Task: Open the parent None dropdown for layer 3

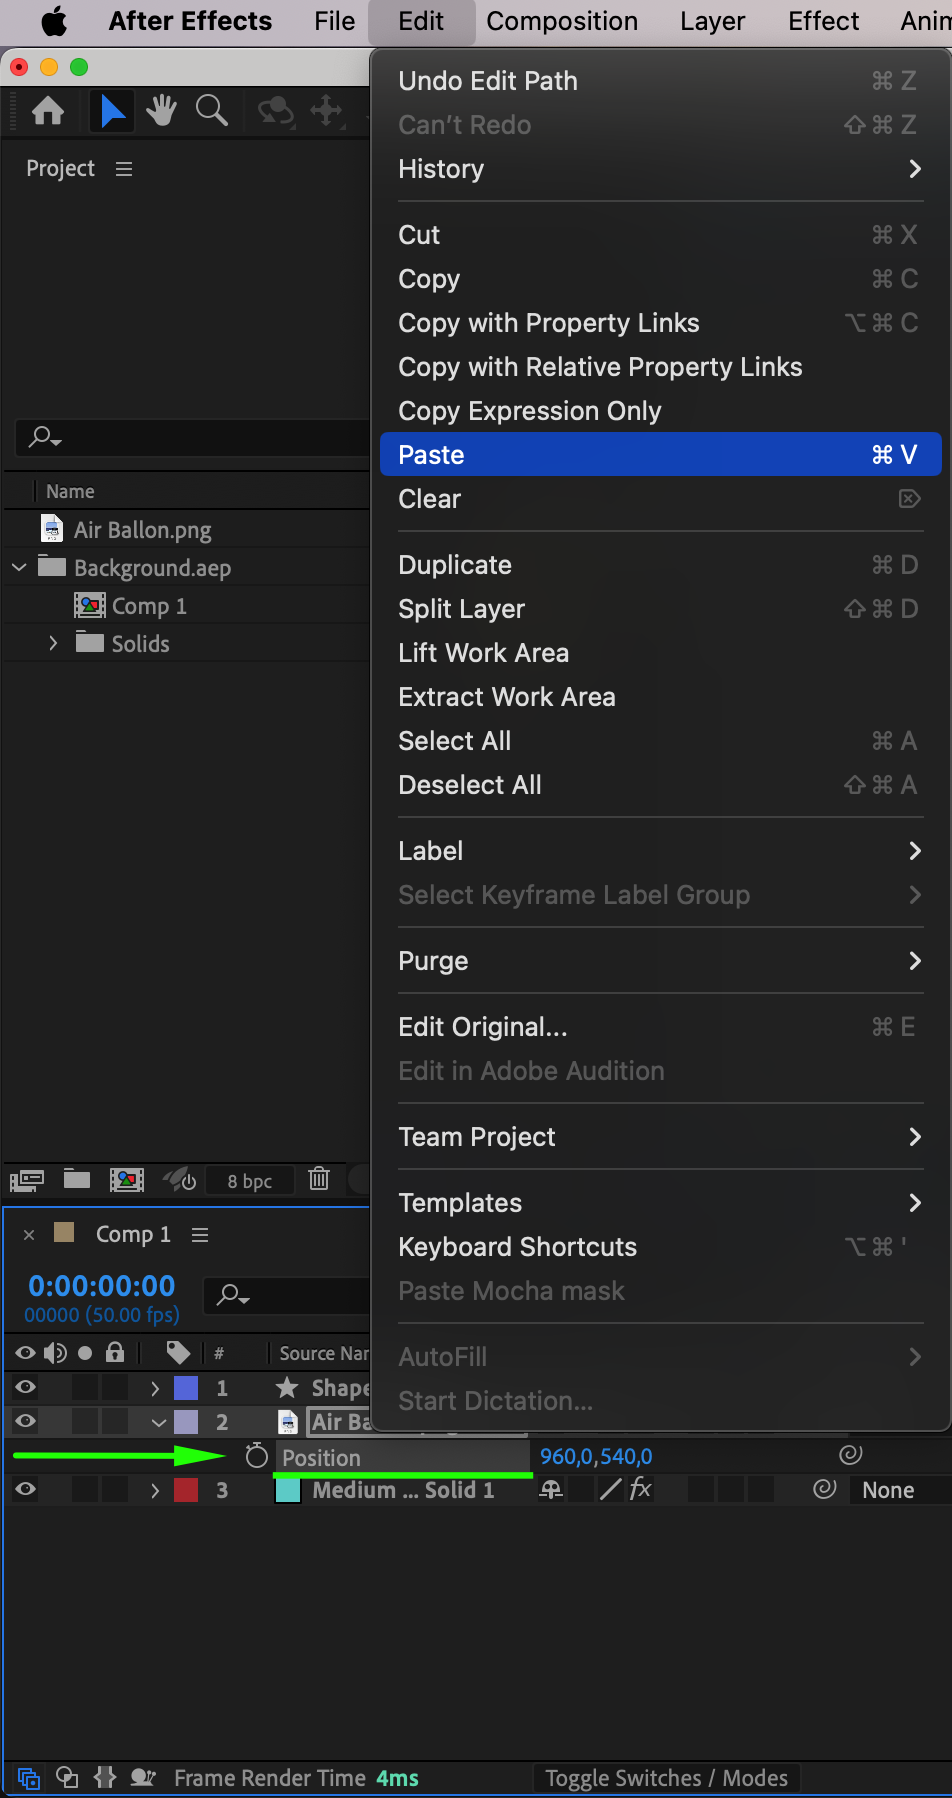Action: click(902, 1490)
